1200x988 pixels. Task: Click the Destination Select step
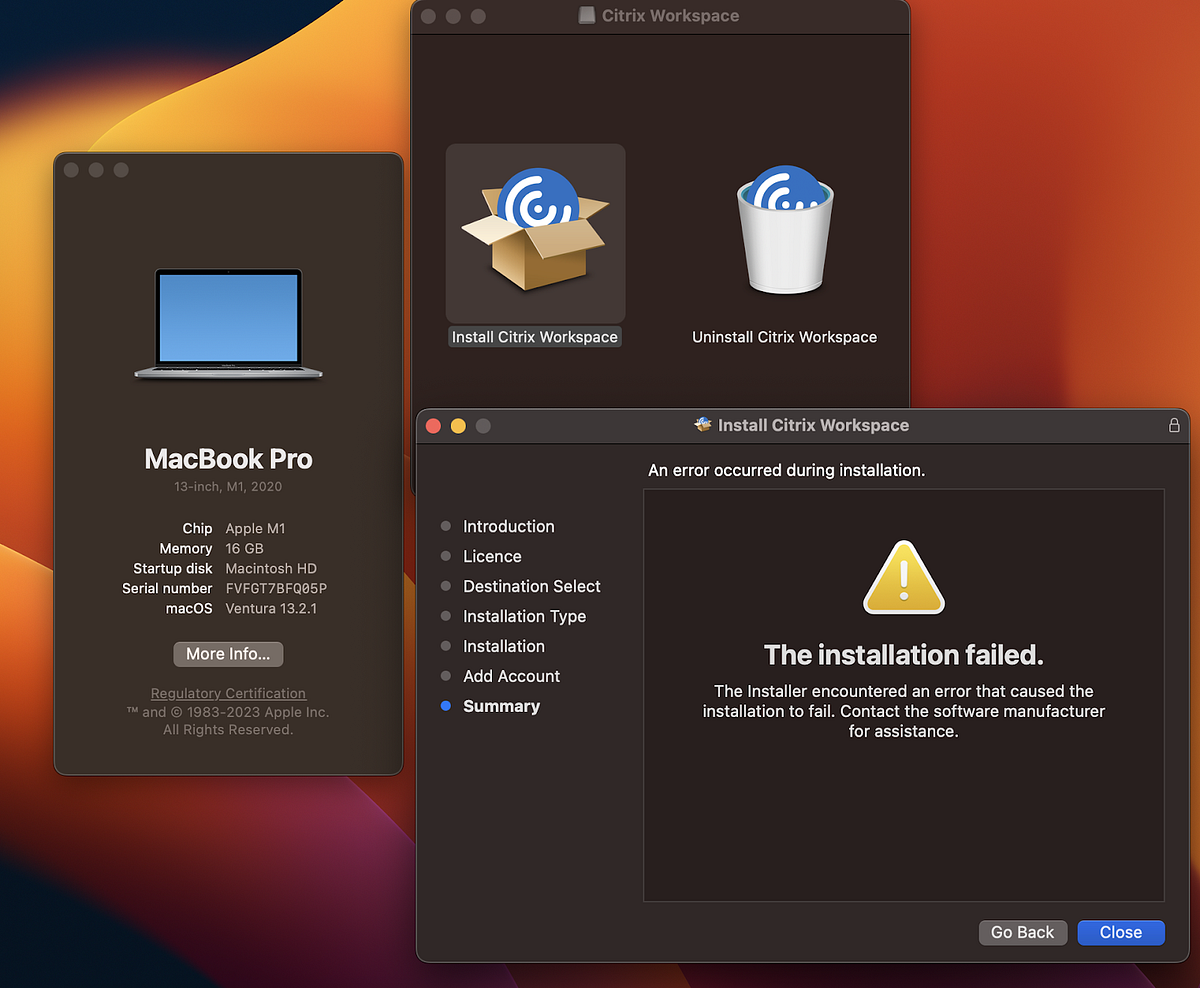point(531,586)
